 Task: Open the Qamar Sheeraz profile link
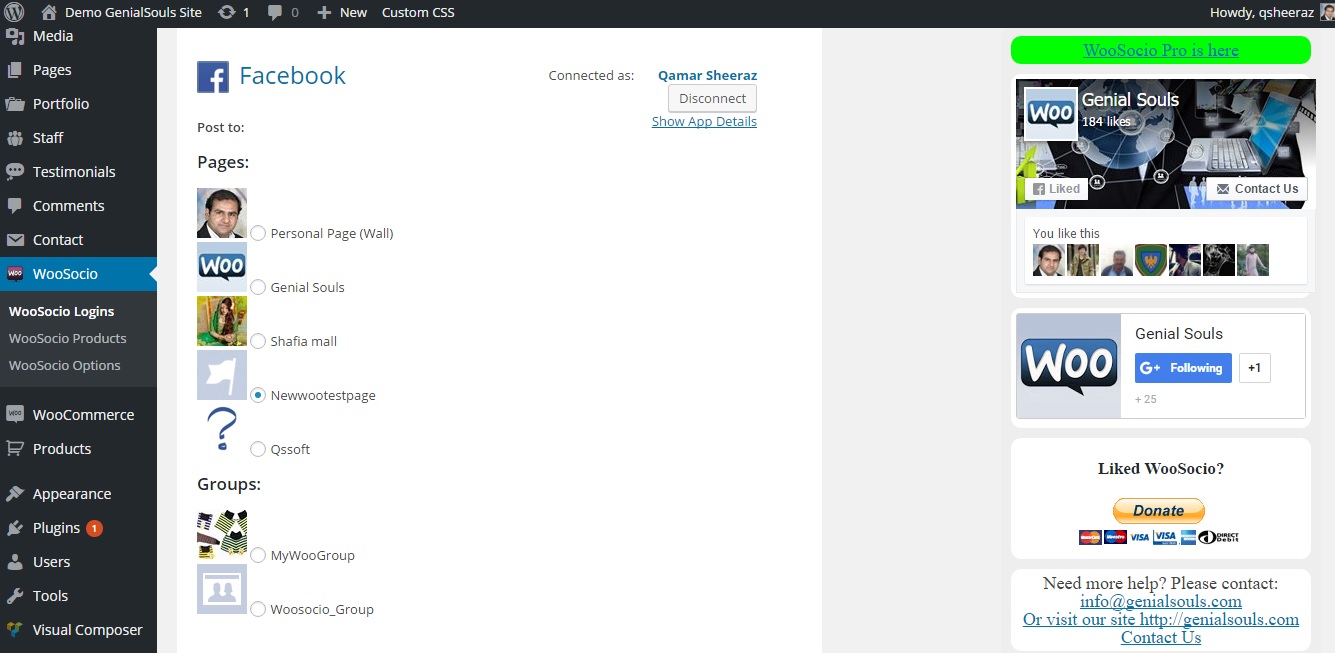click(x=707, y=75)
